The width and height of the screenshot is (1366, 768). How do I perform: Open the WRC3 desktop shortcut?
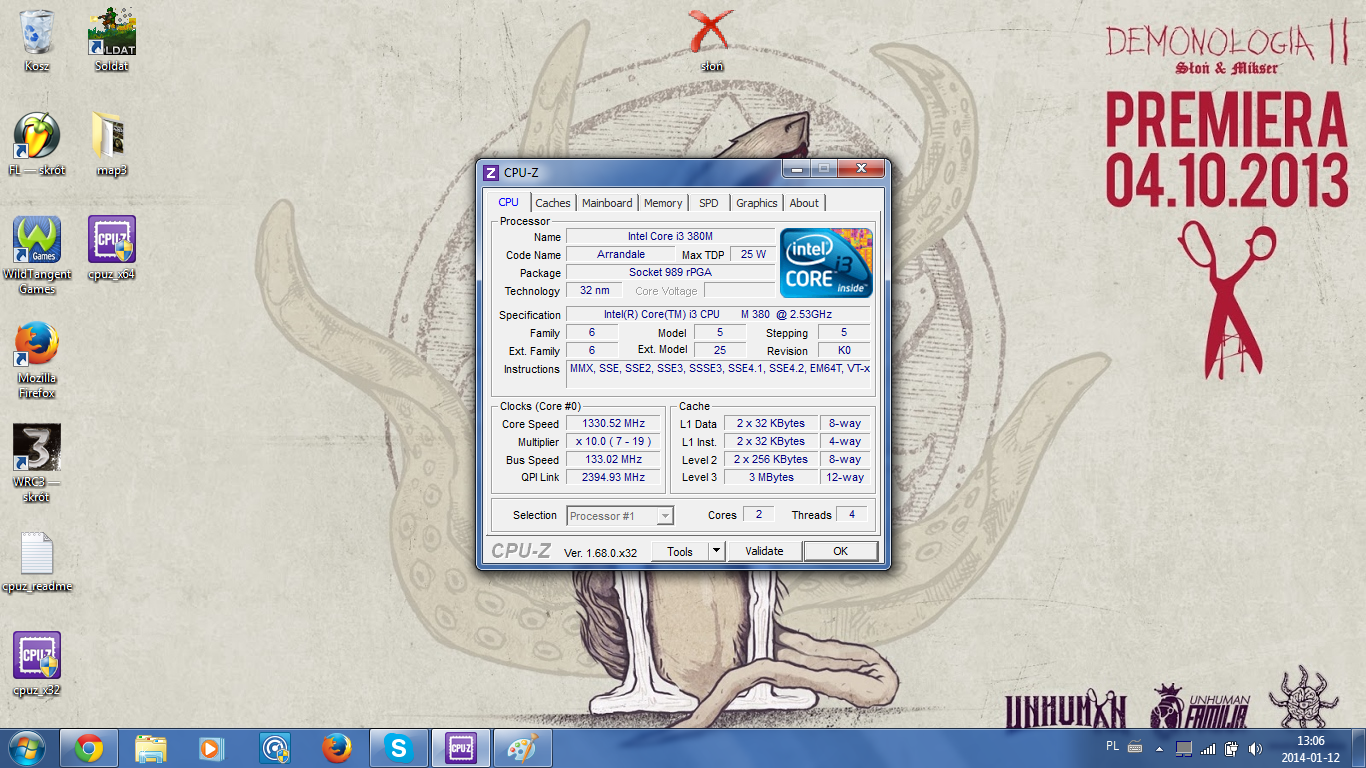pos(36,449)
